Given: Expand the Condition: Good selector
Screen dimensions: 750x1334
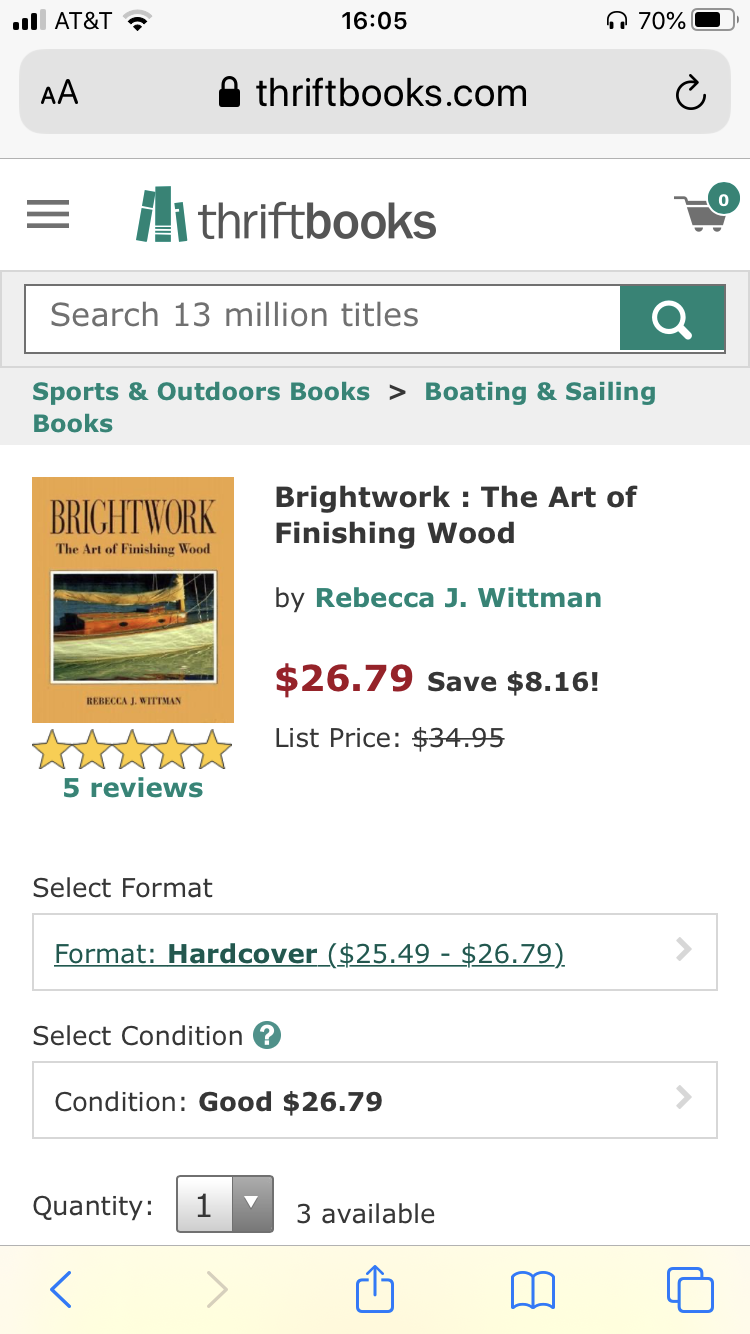Looking at the screenshot, I should (x=375, y=1100).
